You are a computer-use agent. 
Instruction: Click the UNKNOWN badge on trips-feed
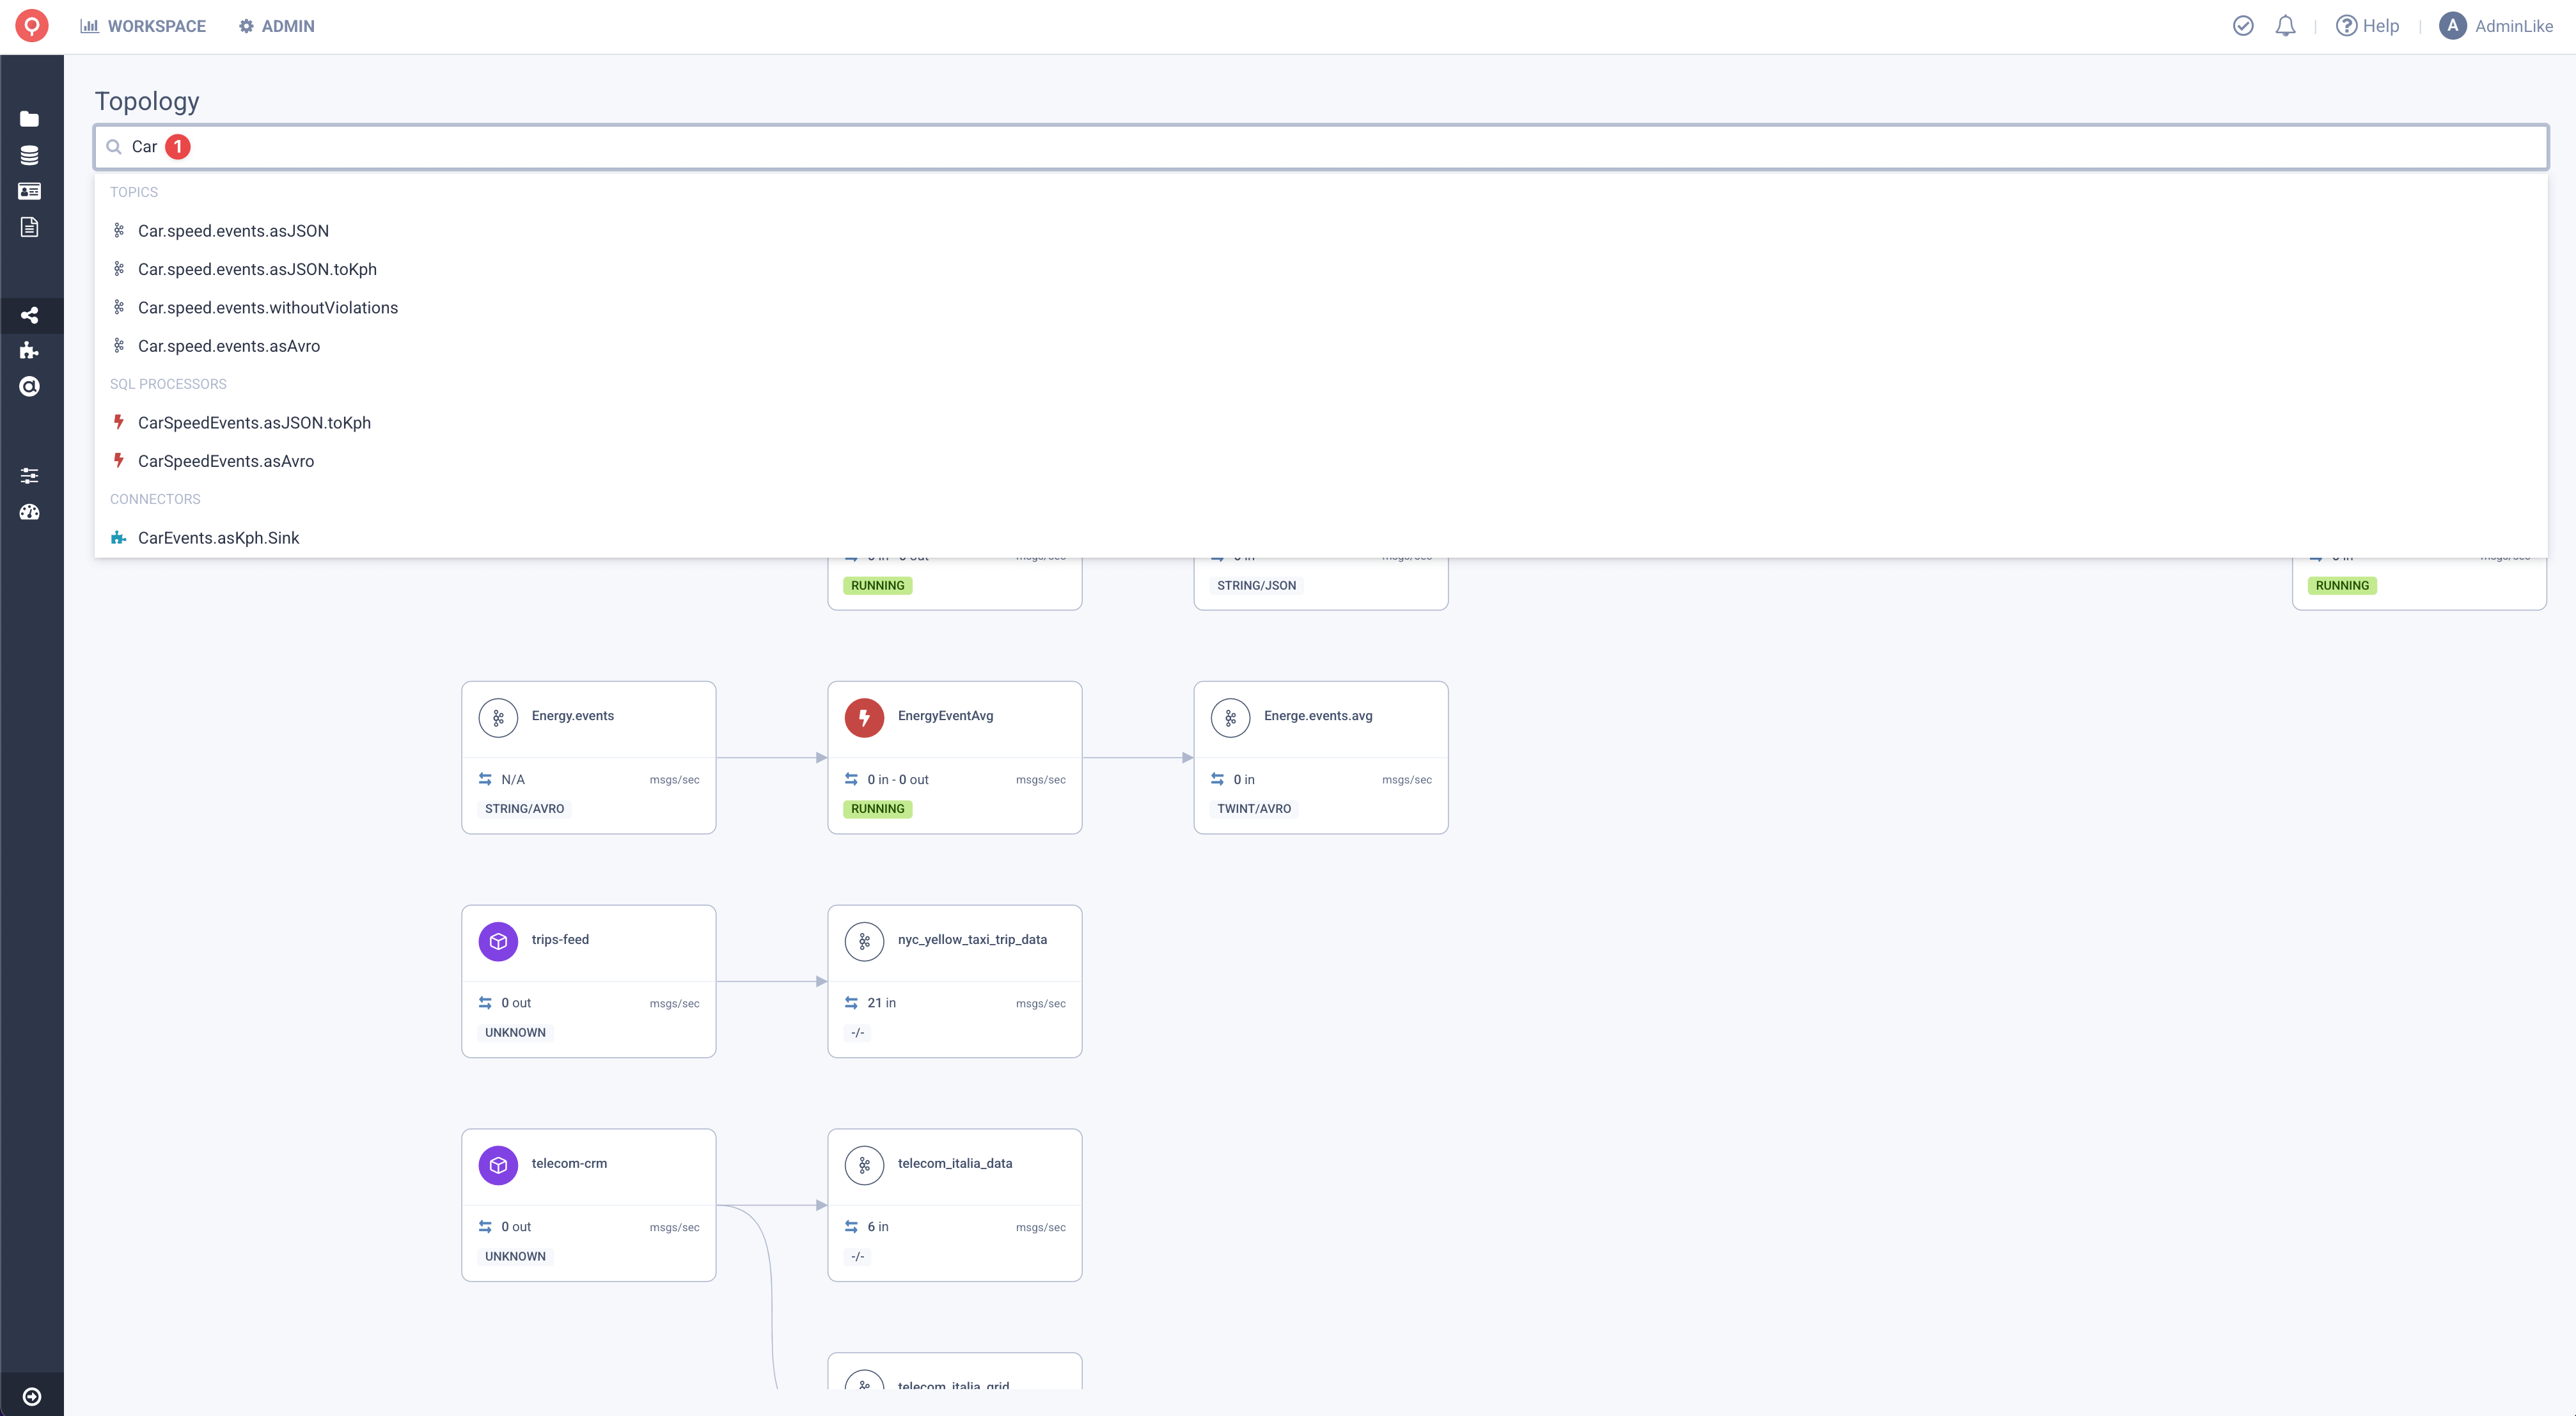(x=516, y=1033)
